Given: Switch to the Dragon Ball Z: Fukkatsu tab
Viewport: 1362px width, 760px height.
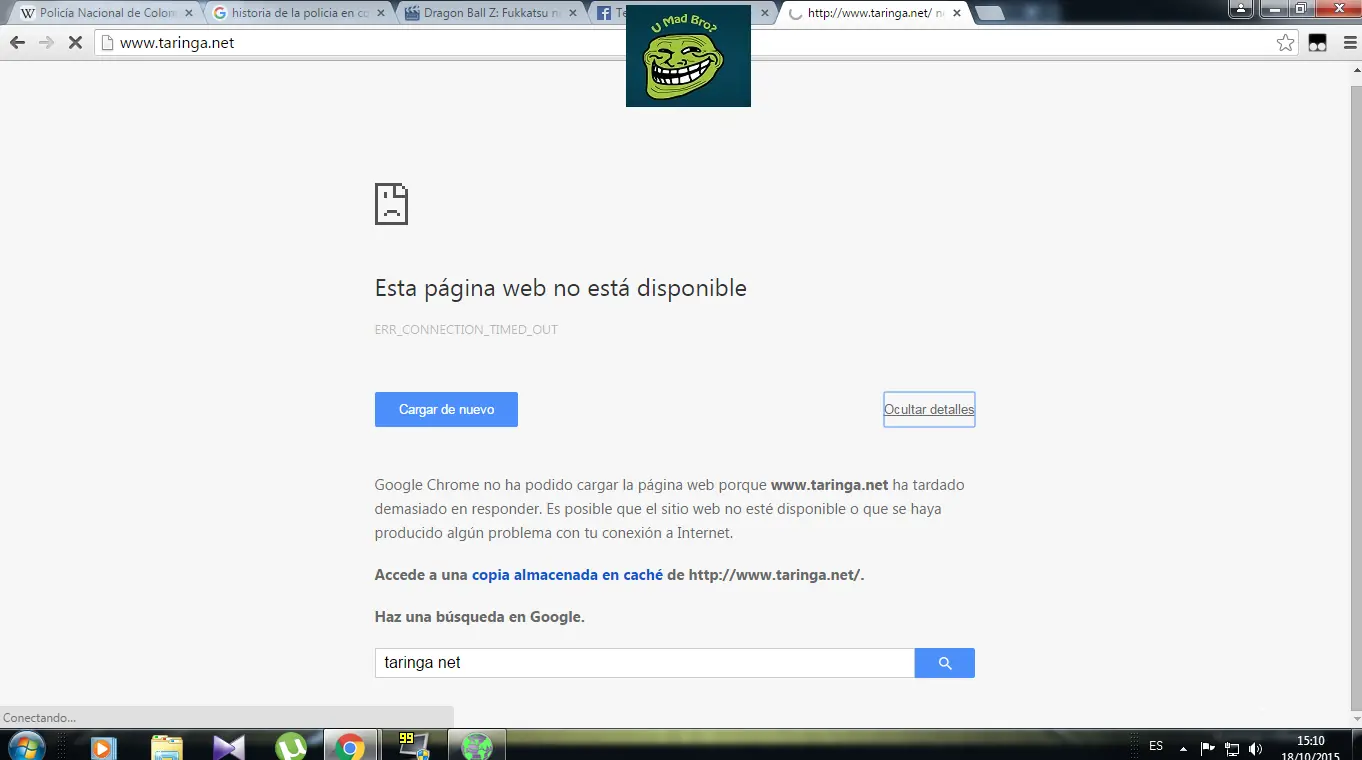Looking at the screenshot, I should pyautogui.click(x=489, y=13).
